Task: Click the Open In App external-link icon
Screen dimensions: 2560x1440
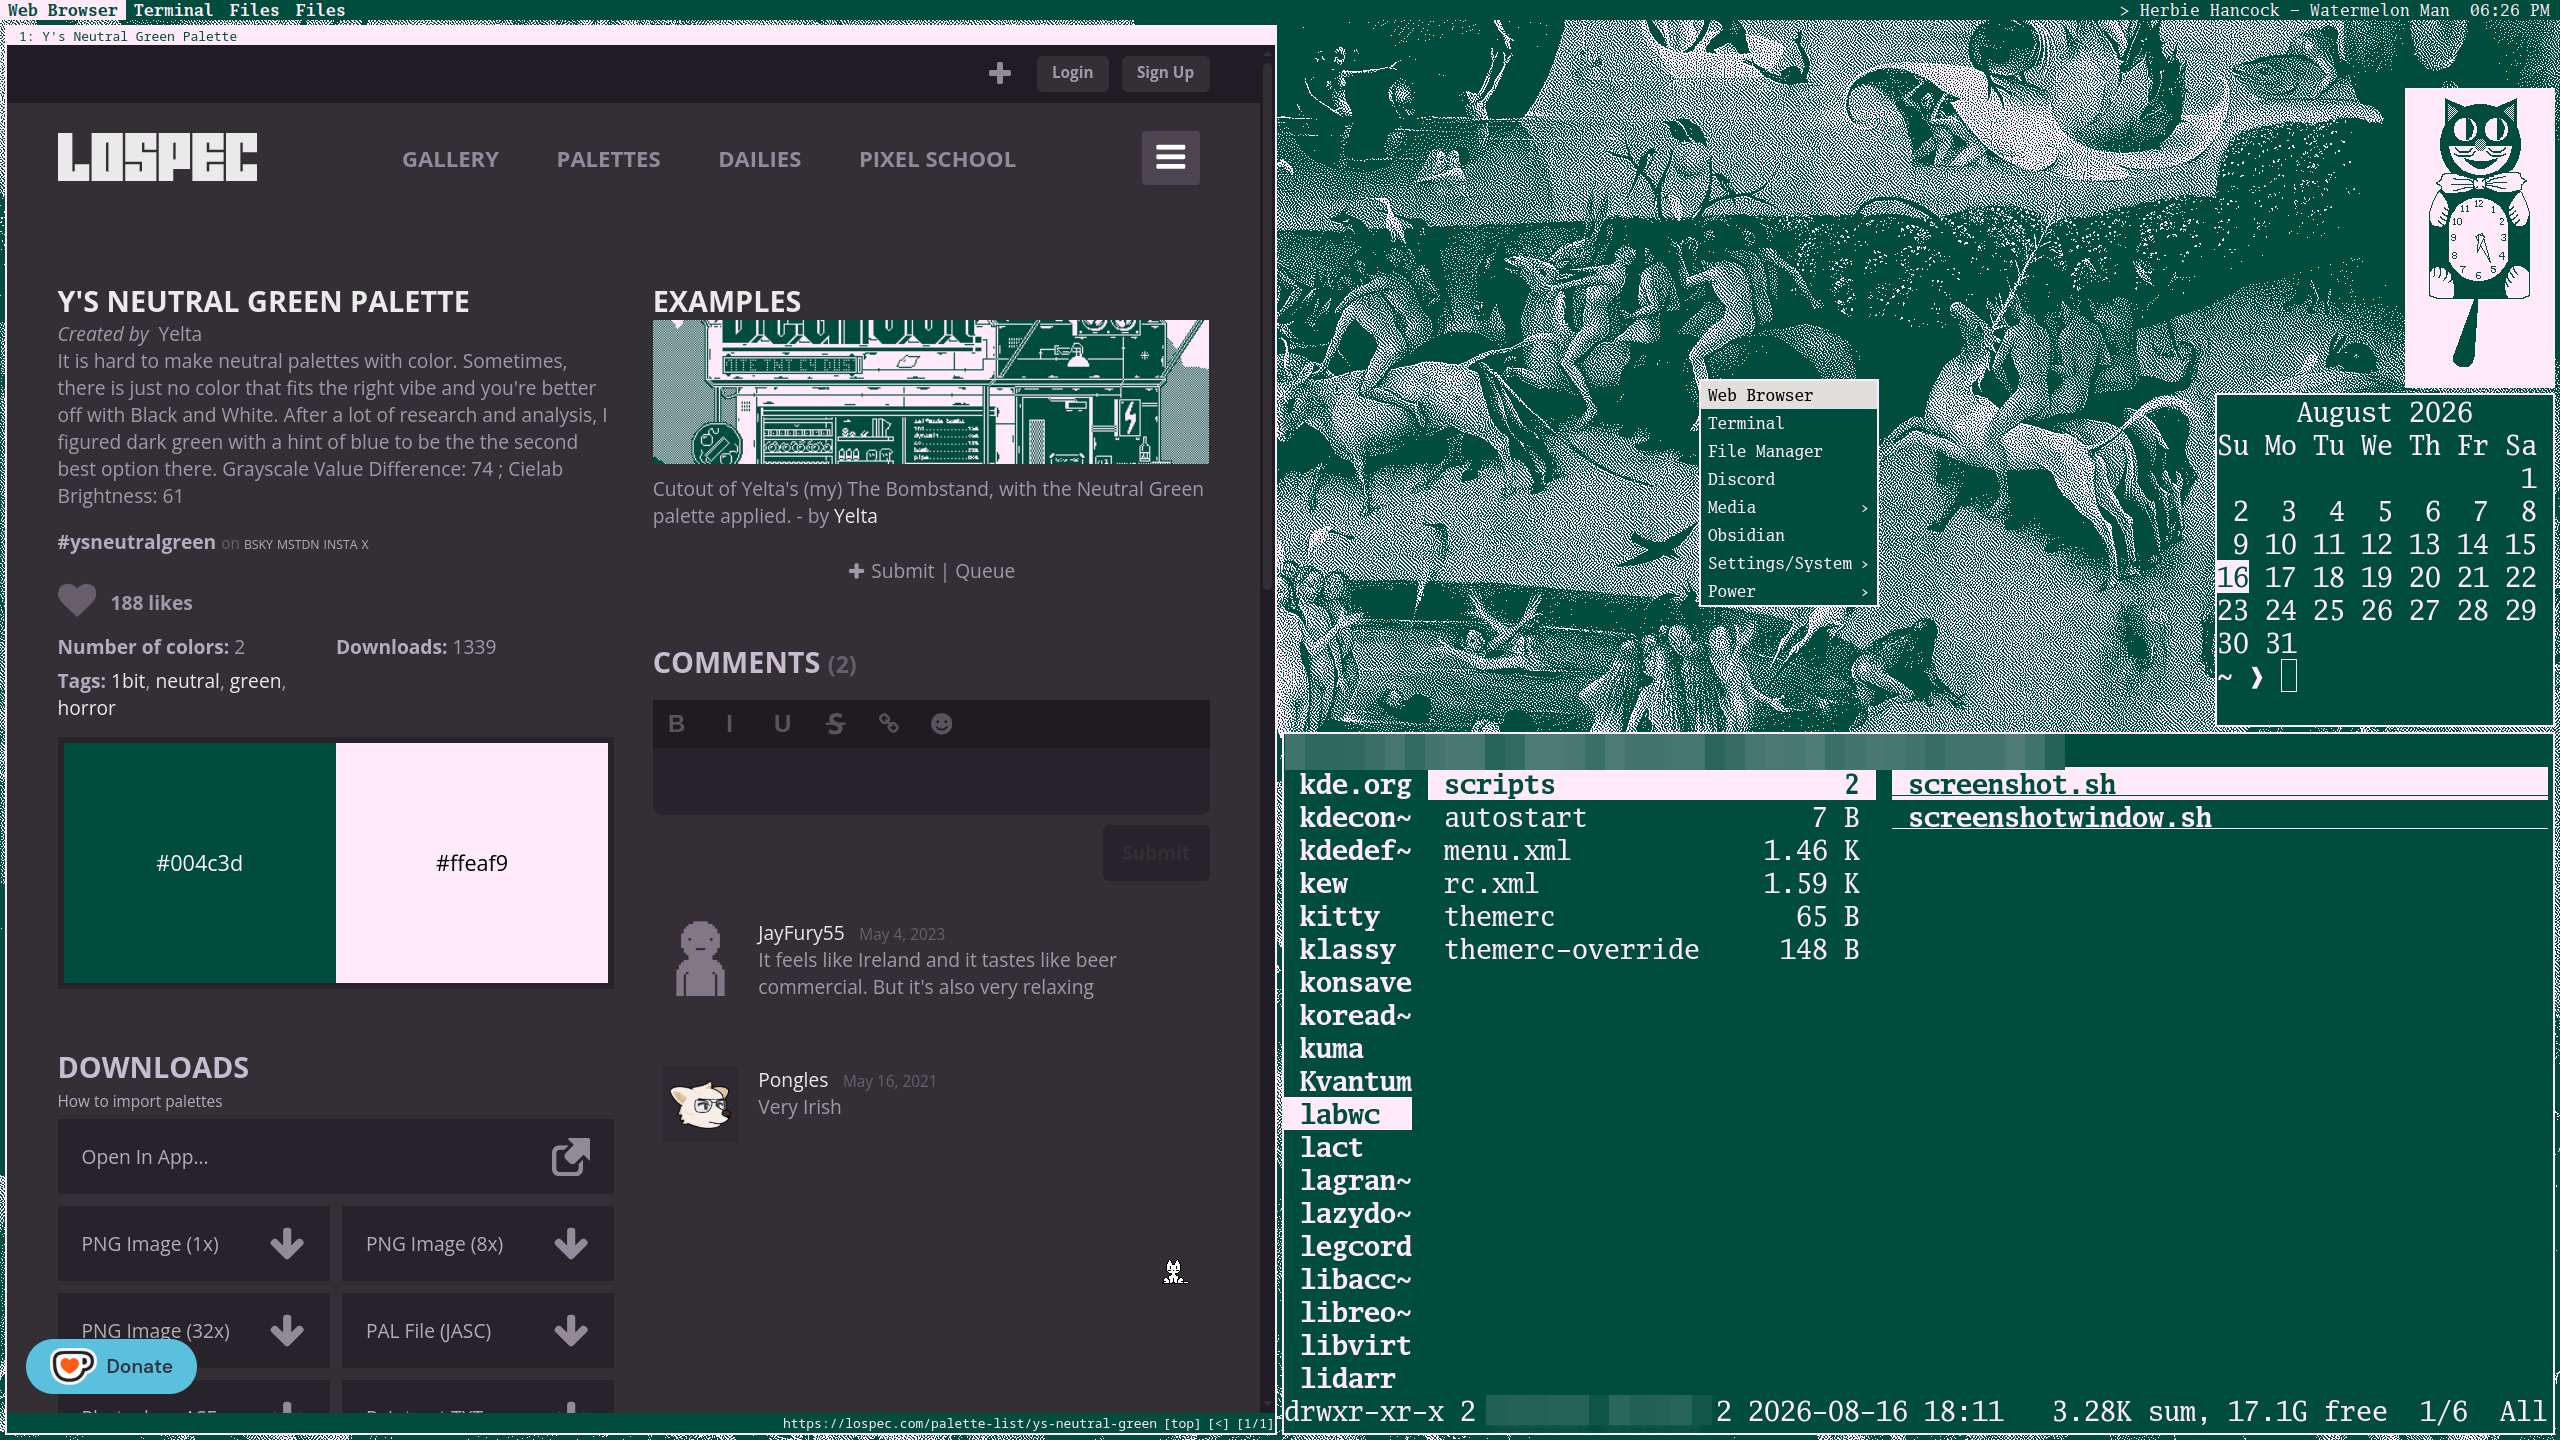Action: pos(571,1157)
